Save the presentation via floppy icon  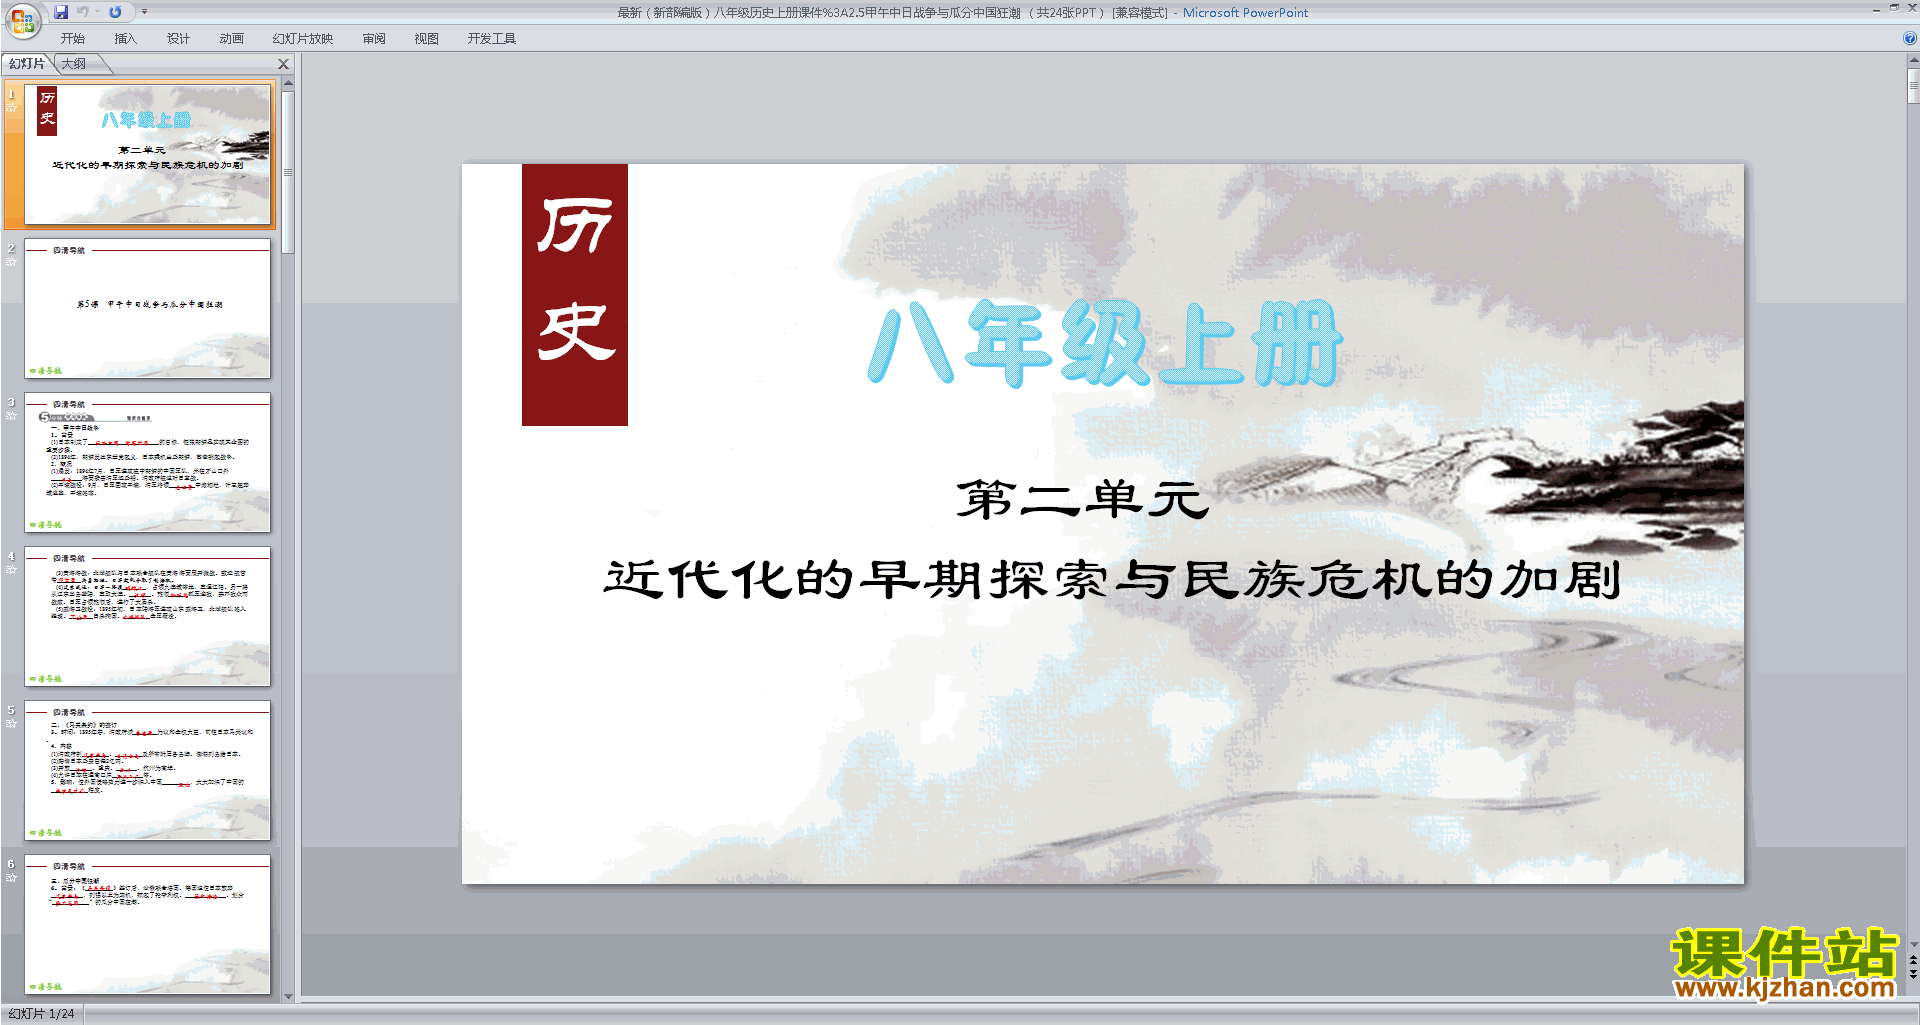click(x=61, y=12)
